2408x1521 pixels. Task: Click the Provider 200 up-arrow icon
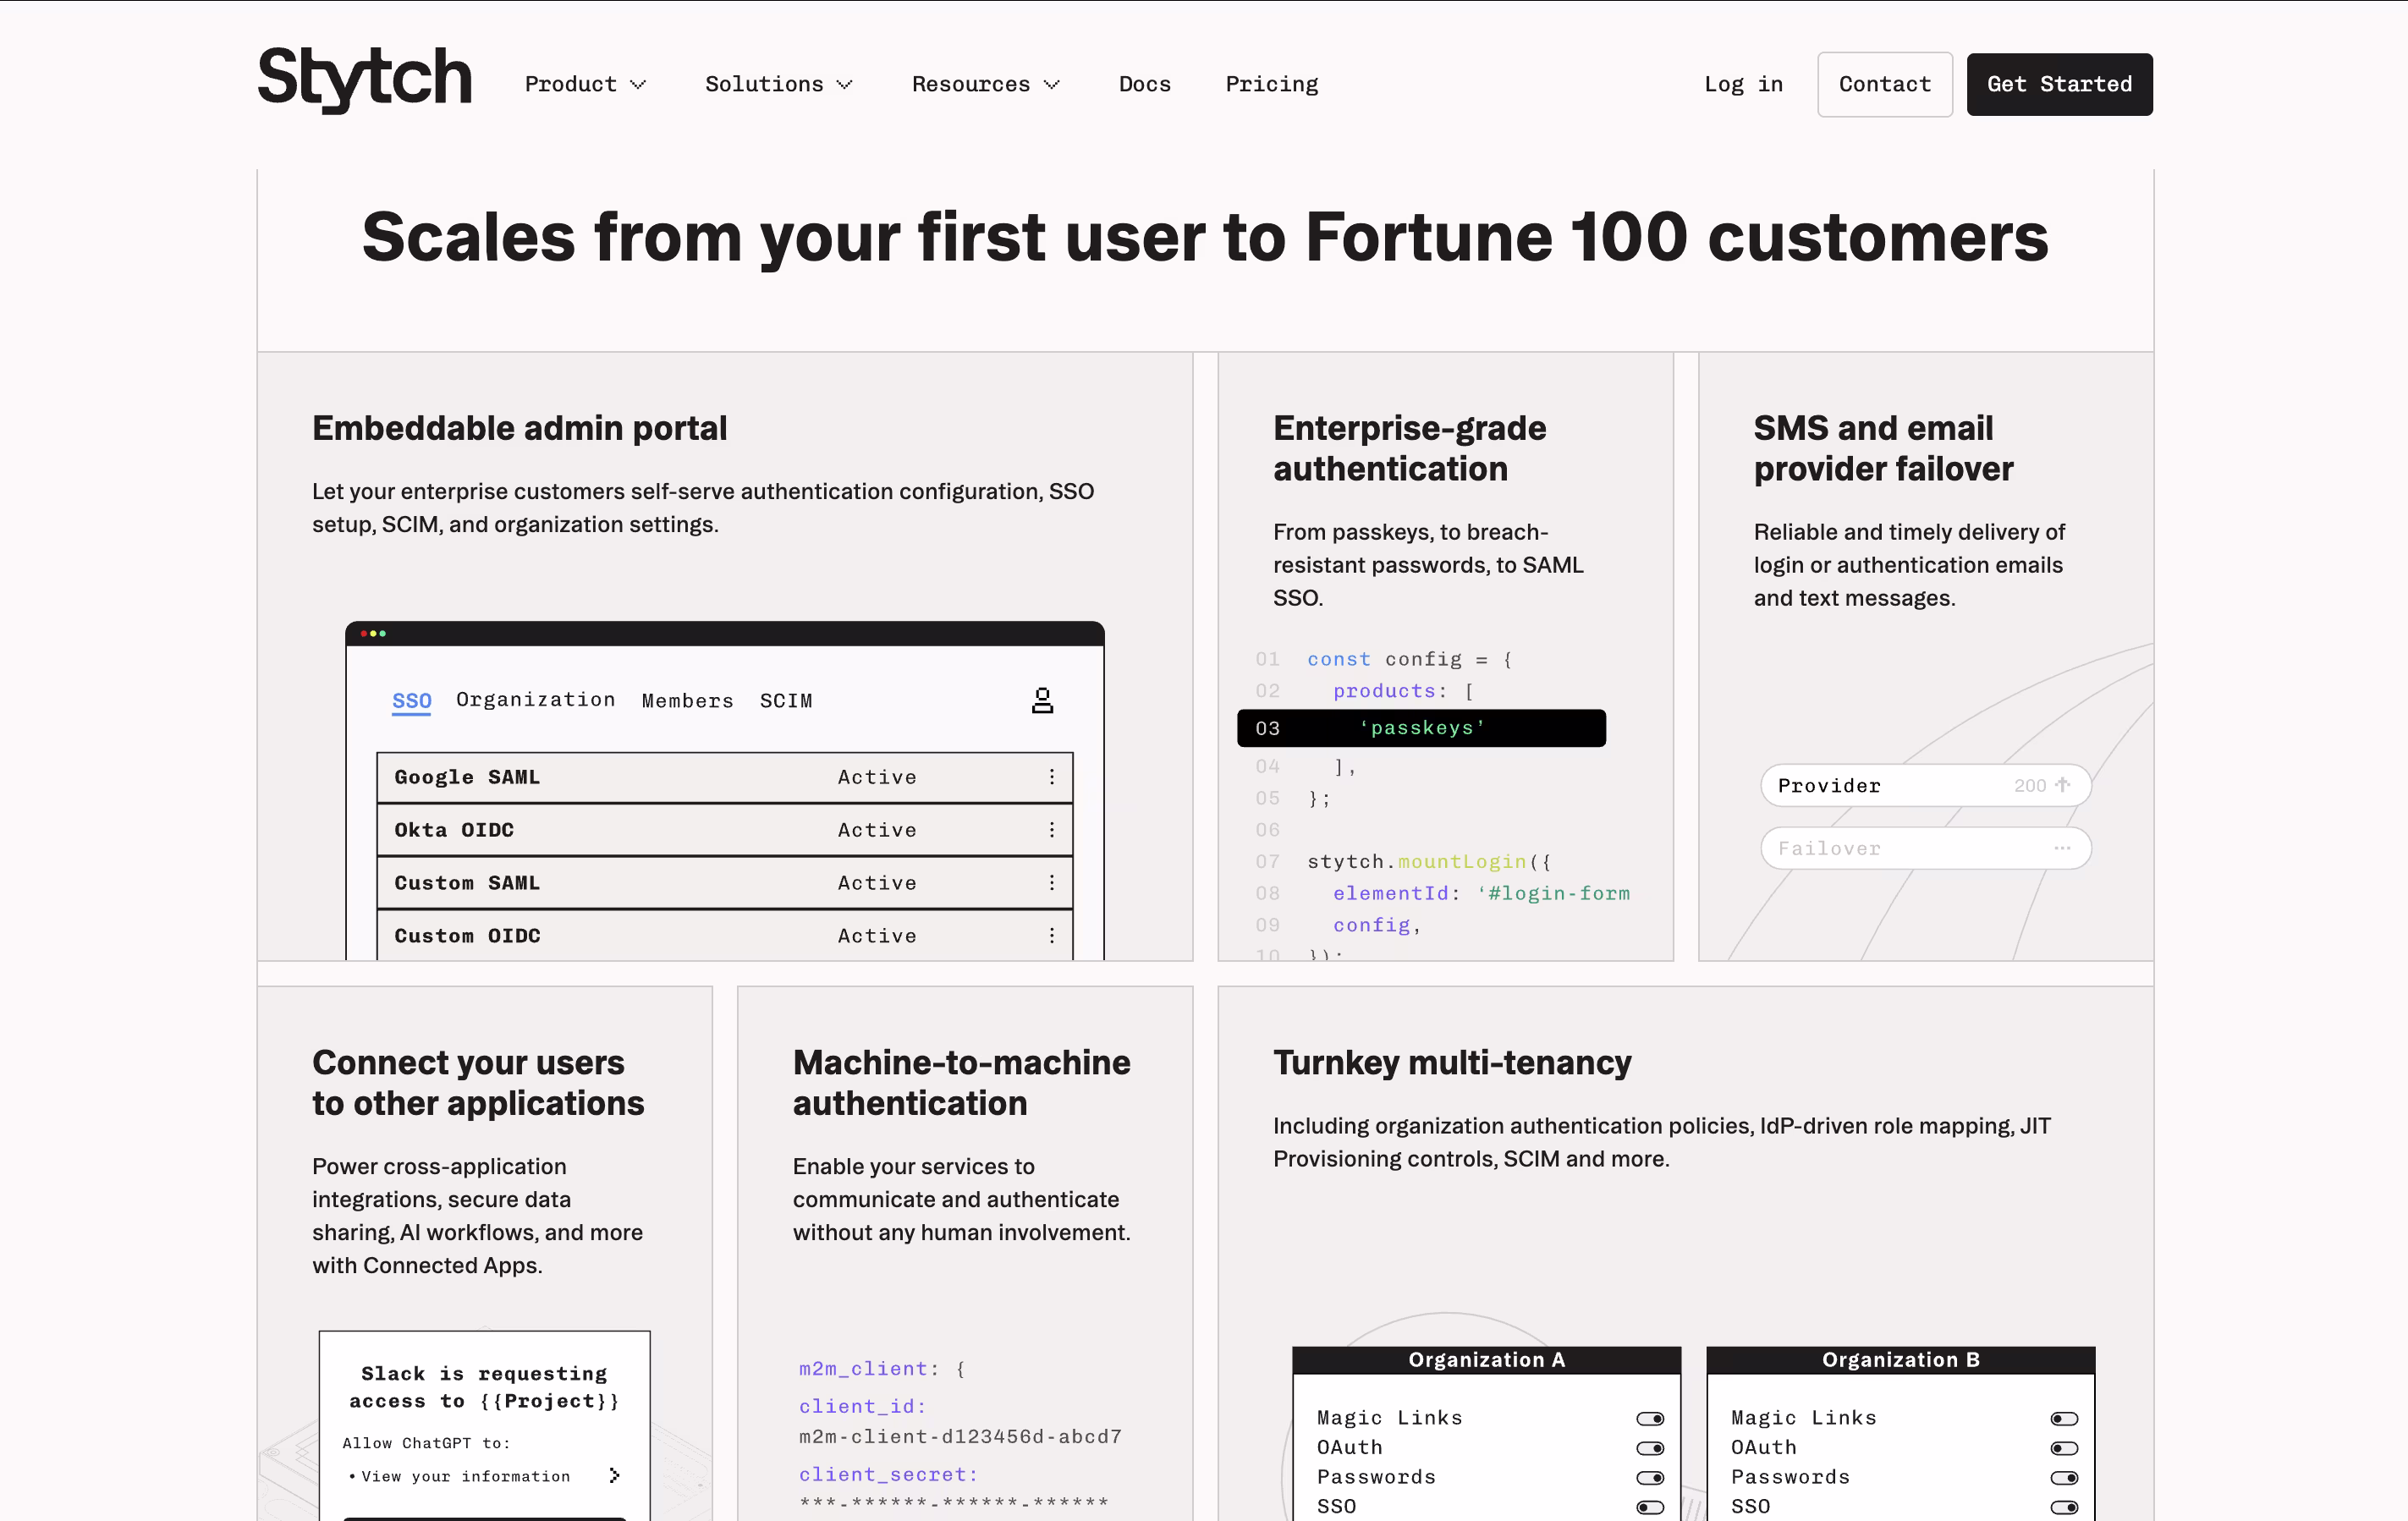tap(2062, 785)
